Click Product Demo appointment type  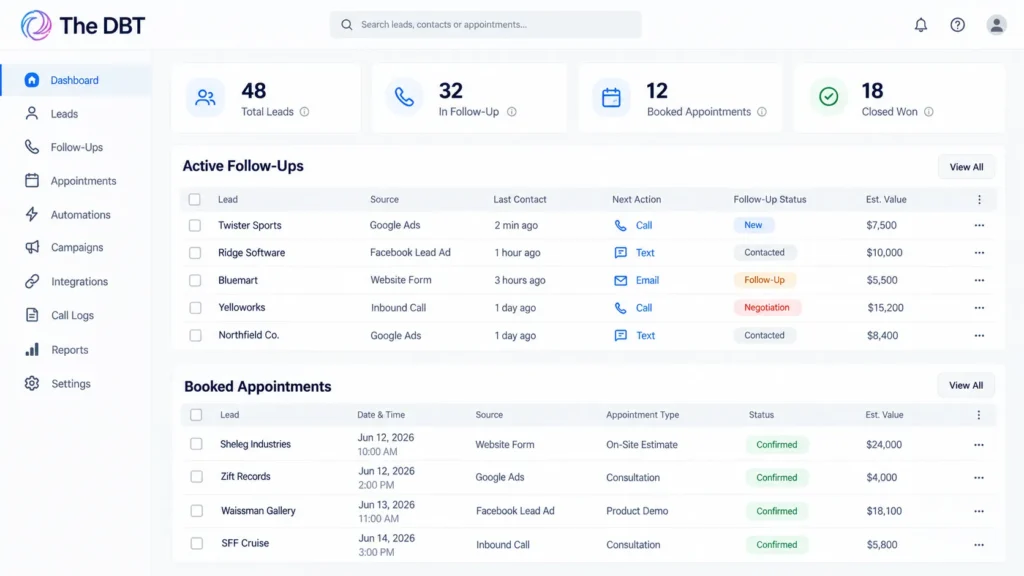[x=637, y=511]
